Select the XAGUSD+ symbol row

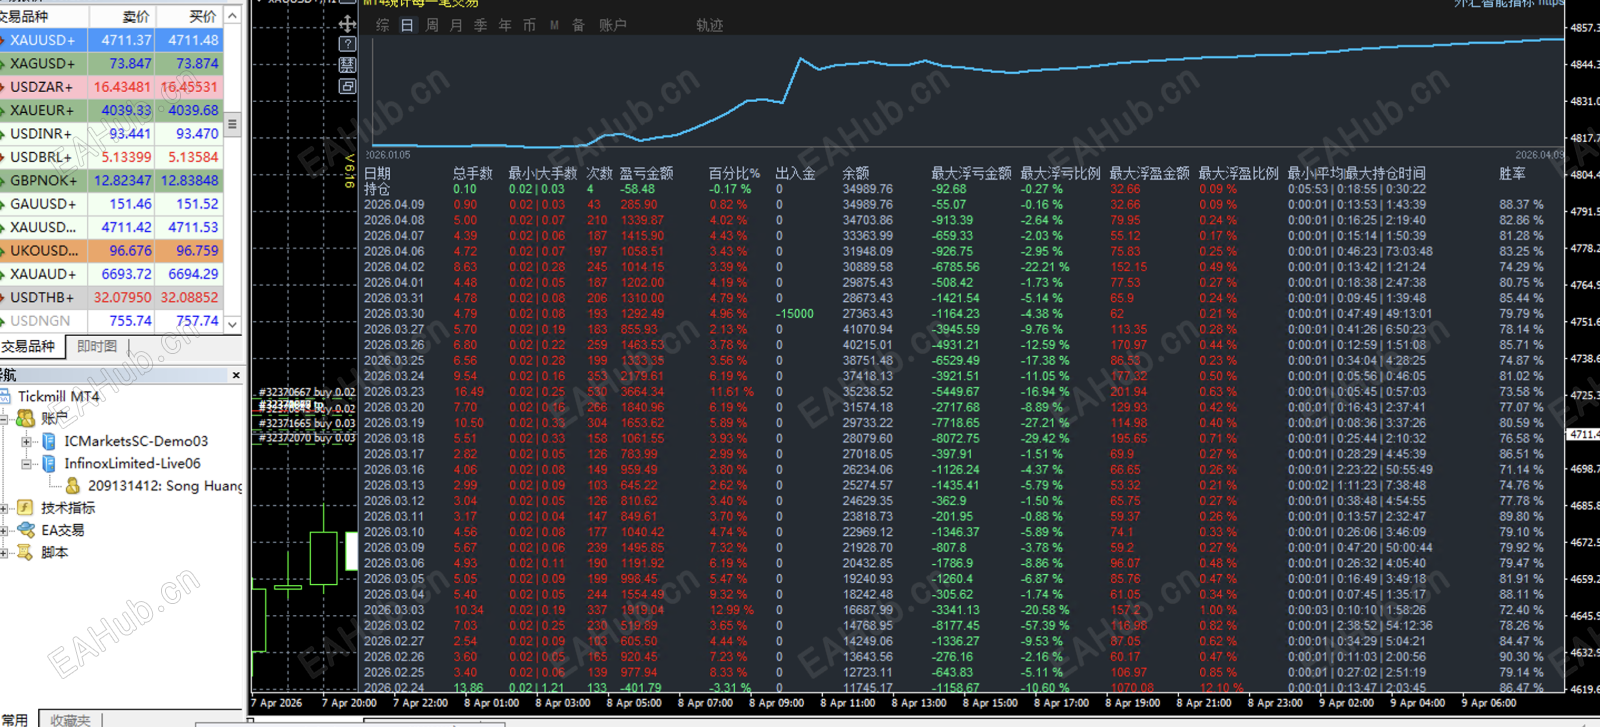[111, 63]
